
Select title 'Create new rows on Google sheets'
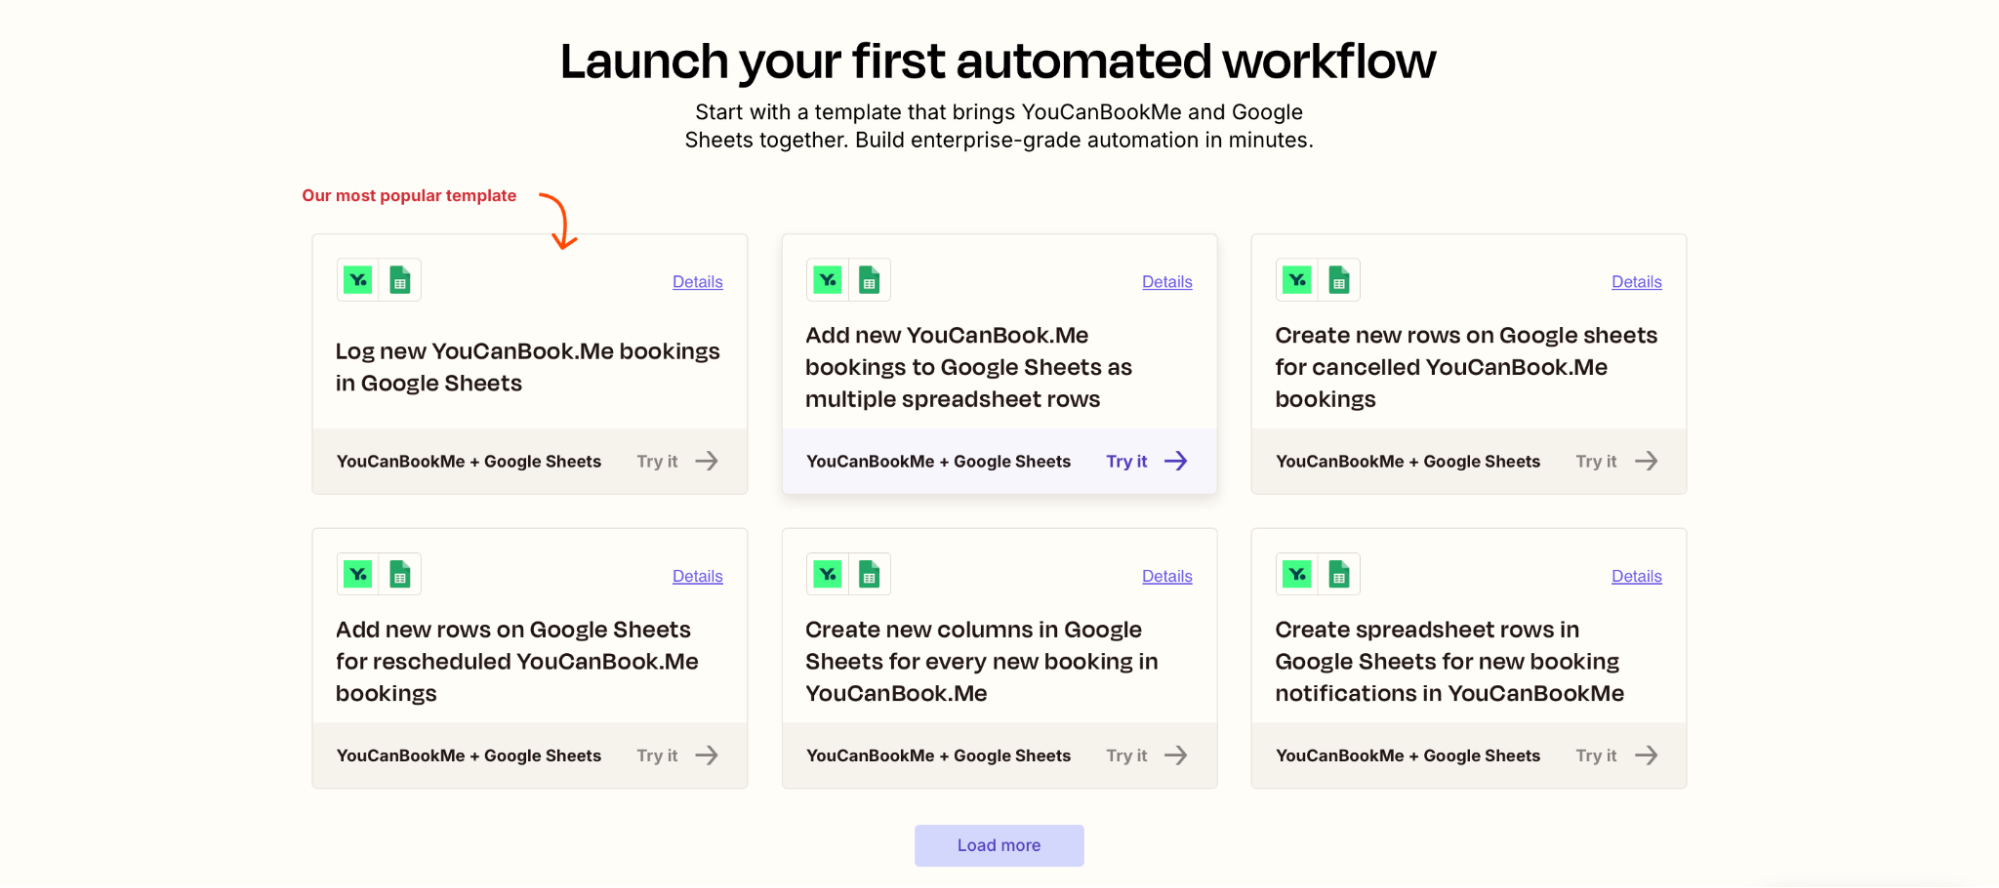[x=1466, y=367]
